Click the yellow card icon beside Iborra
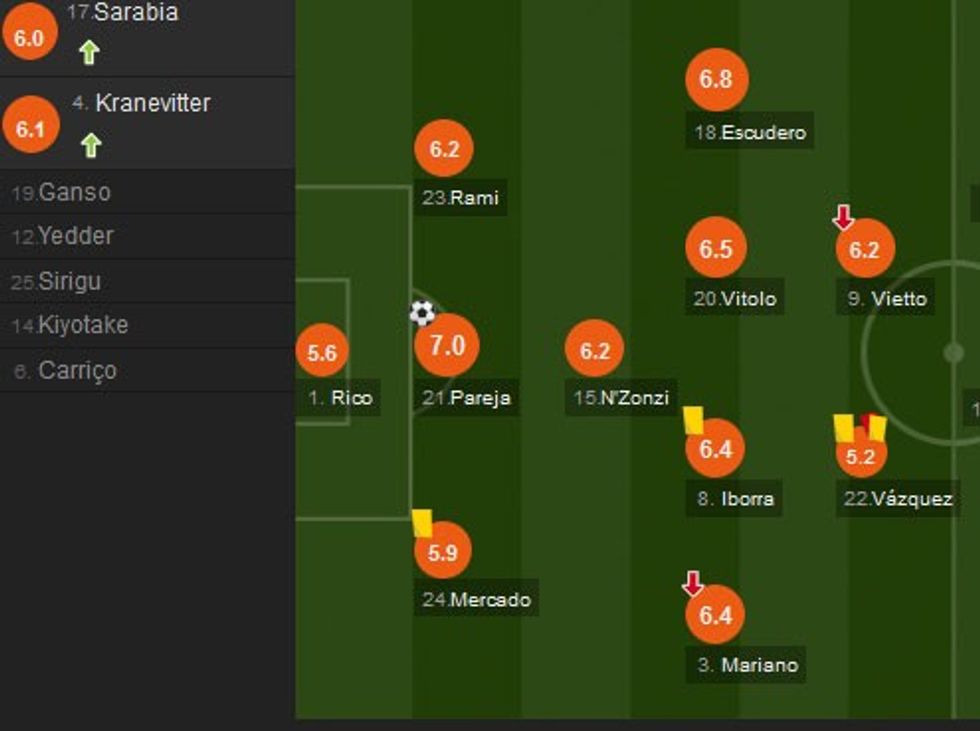 pos(694,420)
